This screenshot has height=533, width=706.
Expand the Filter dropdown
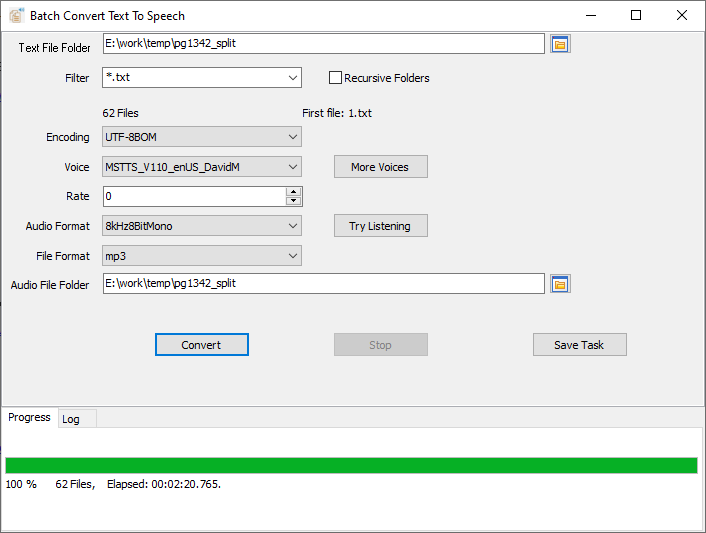pyautogui.click(x=293, y=78)
